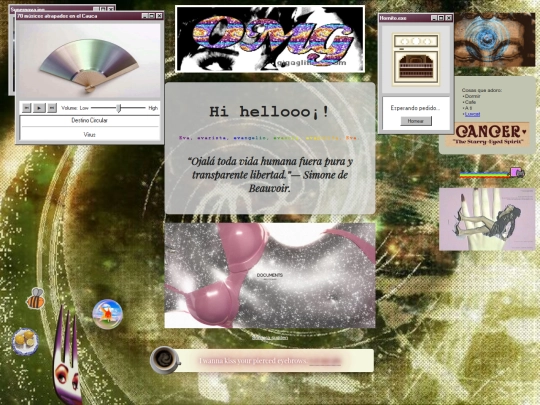Minimize the music player window

145,16
